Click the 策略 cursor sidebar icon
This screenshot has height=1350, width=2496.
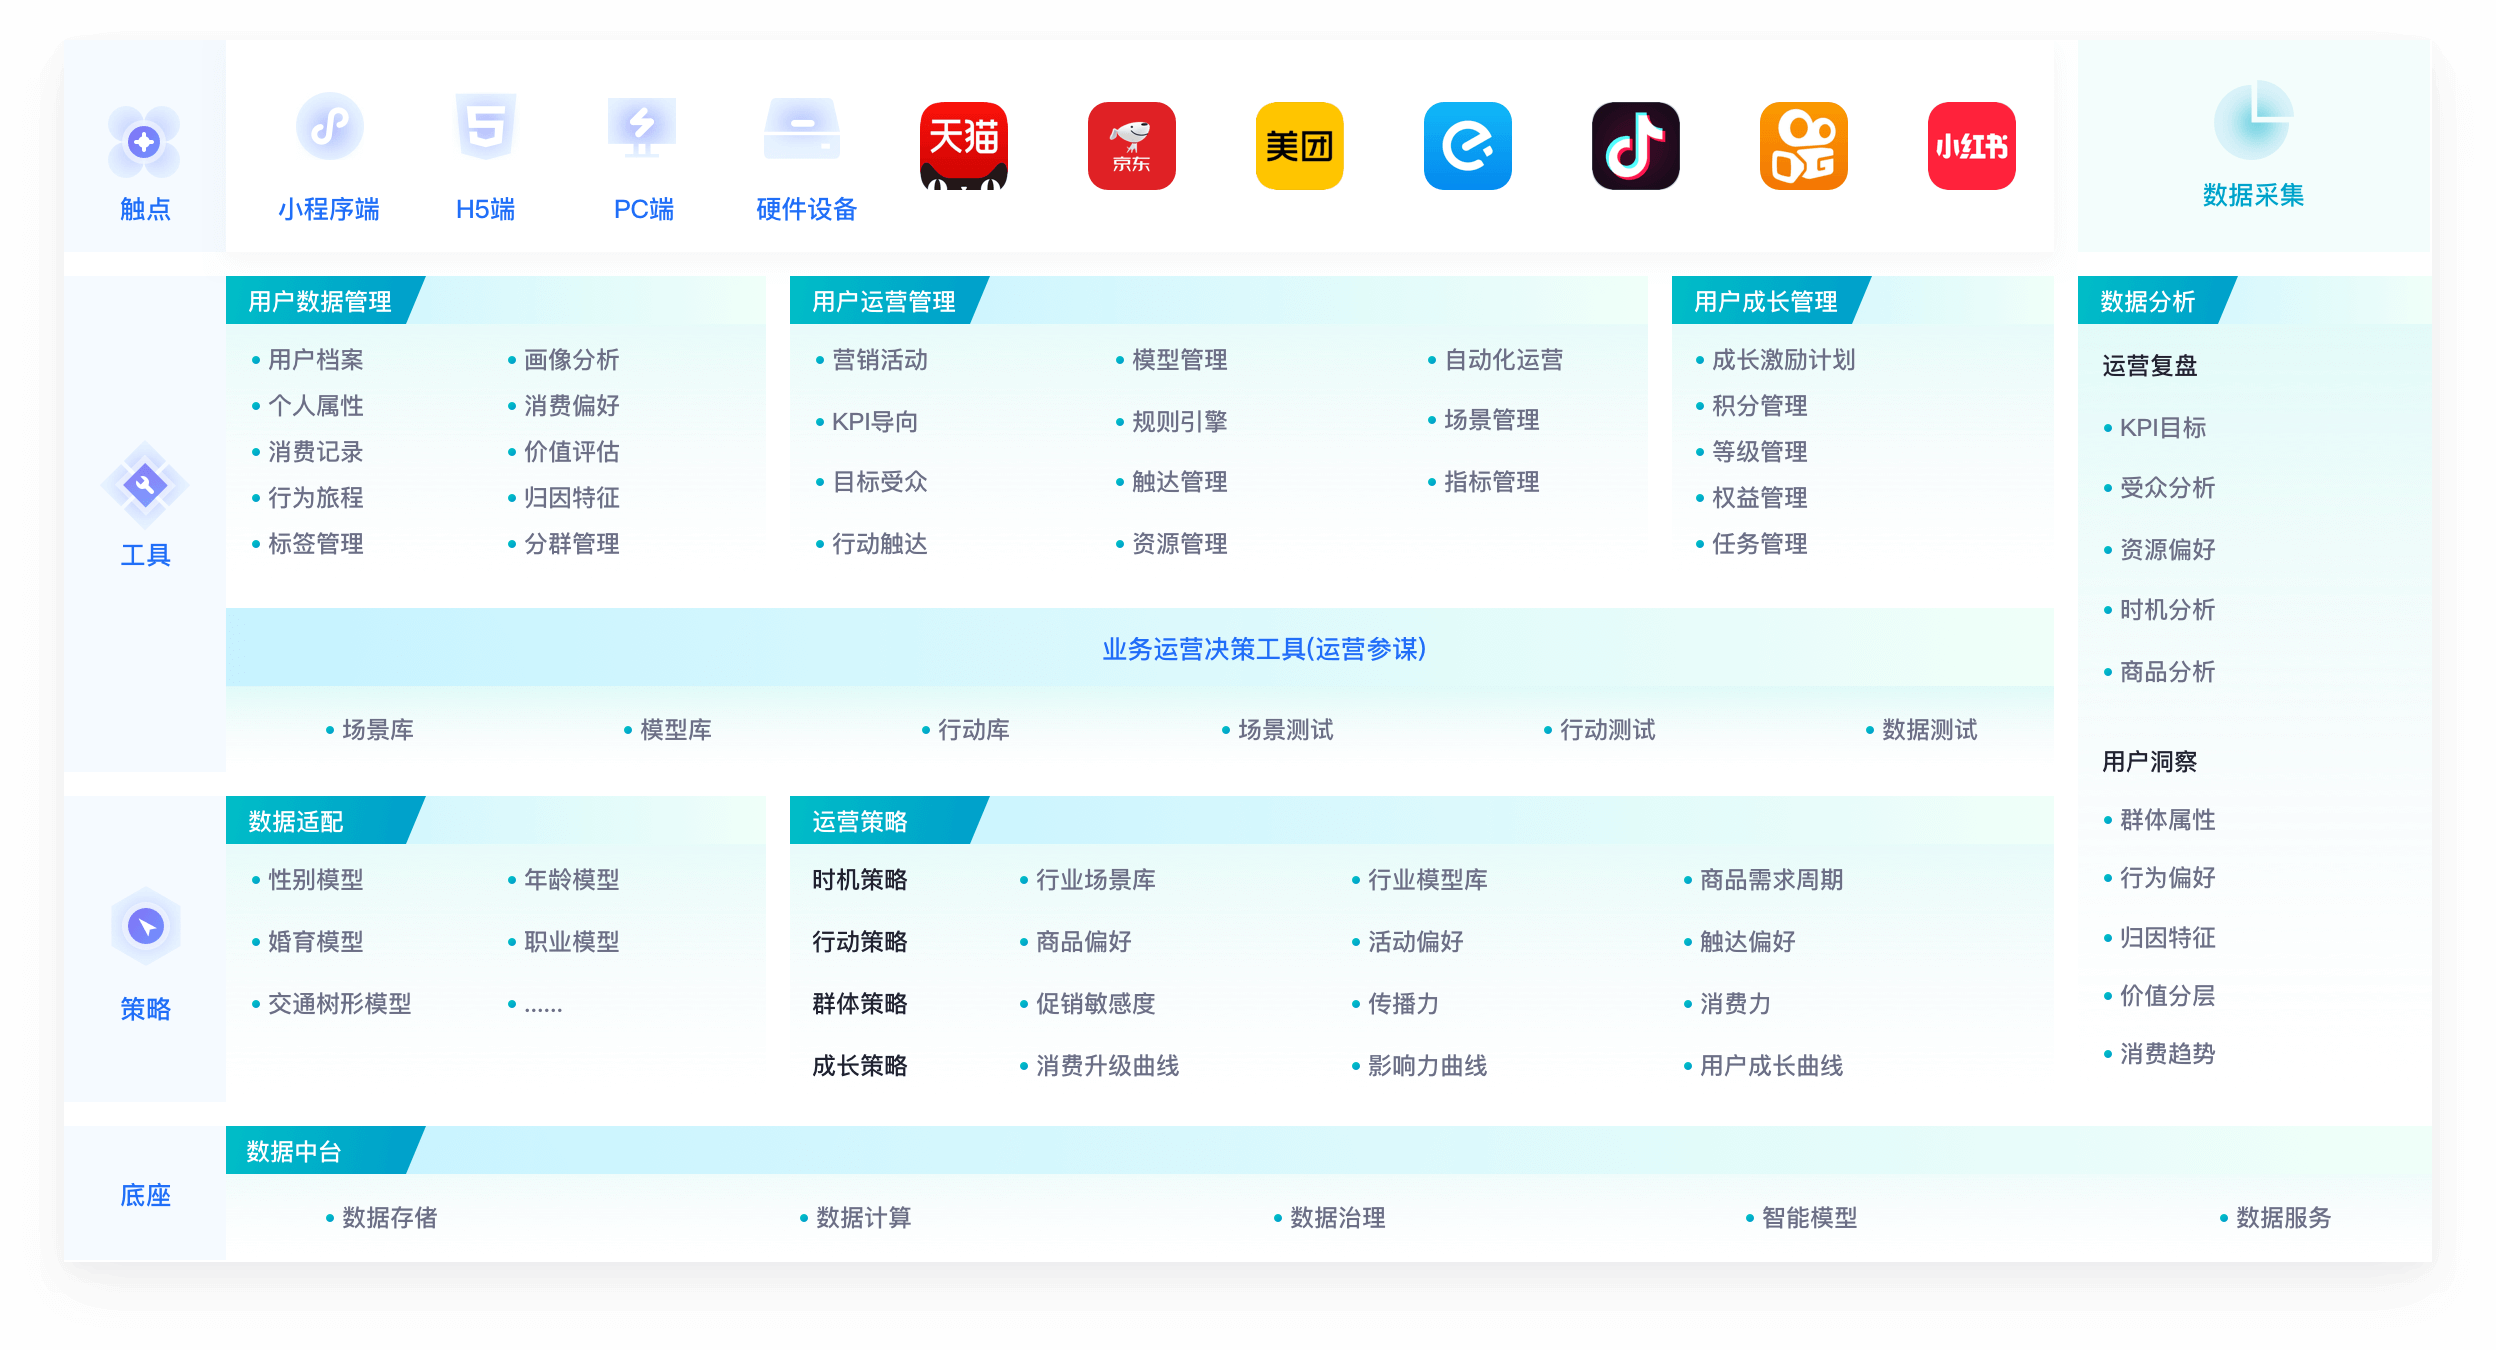point(146,926)
